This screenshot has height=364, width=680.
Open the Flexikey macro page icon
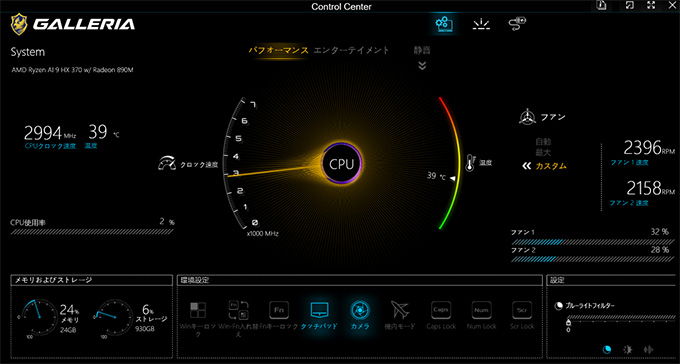(517, 24)
